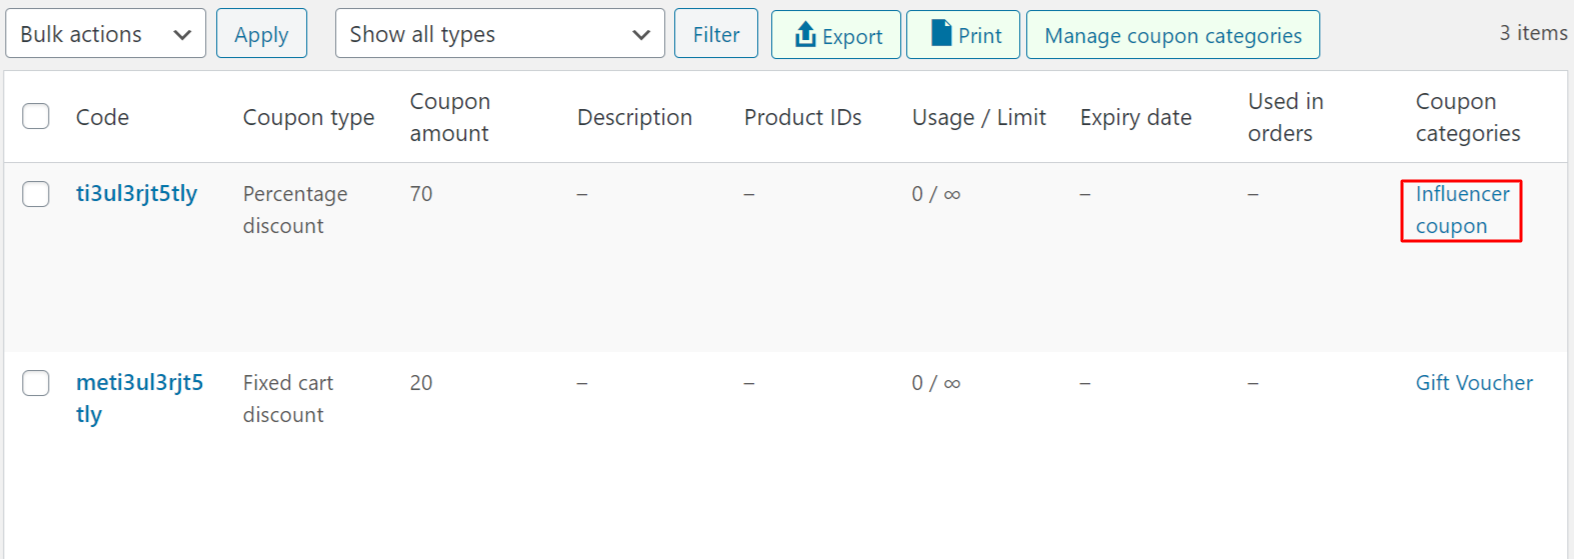Open Manage coupon categories
The image size is (1574, 559).
tap(1173, 35)
